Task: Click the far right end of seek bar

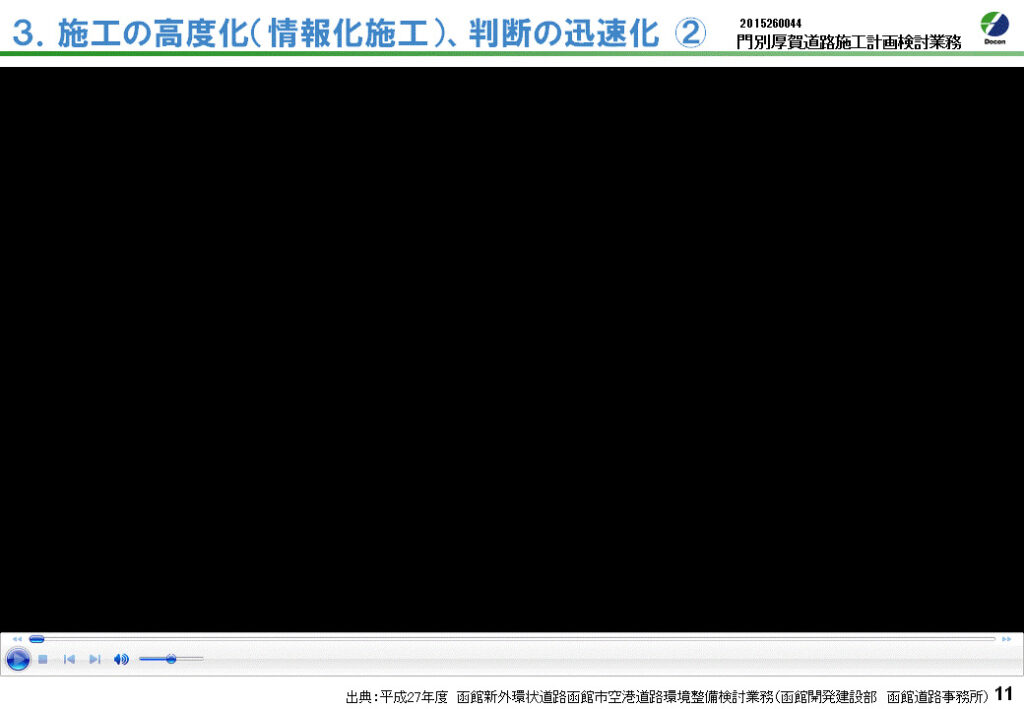Action: [x=993, y=638]
